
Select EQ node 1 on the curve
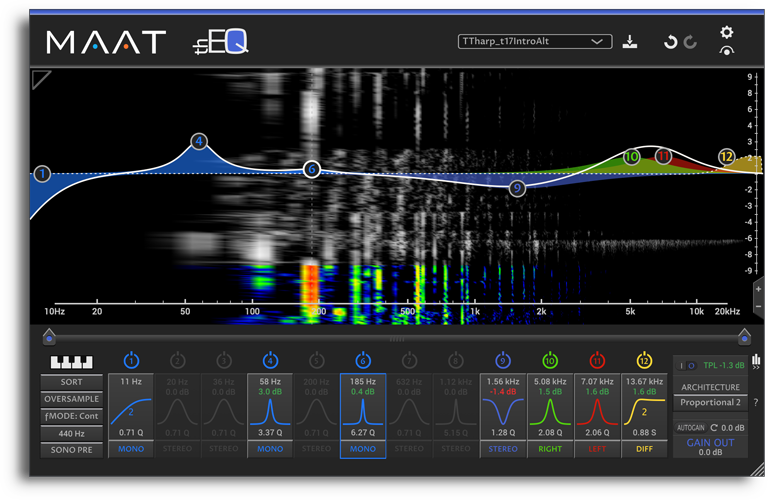coord(43,173)
